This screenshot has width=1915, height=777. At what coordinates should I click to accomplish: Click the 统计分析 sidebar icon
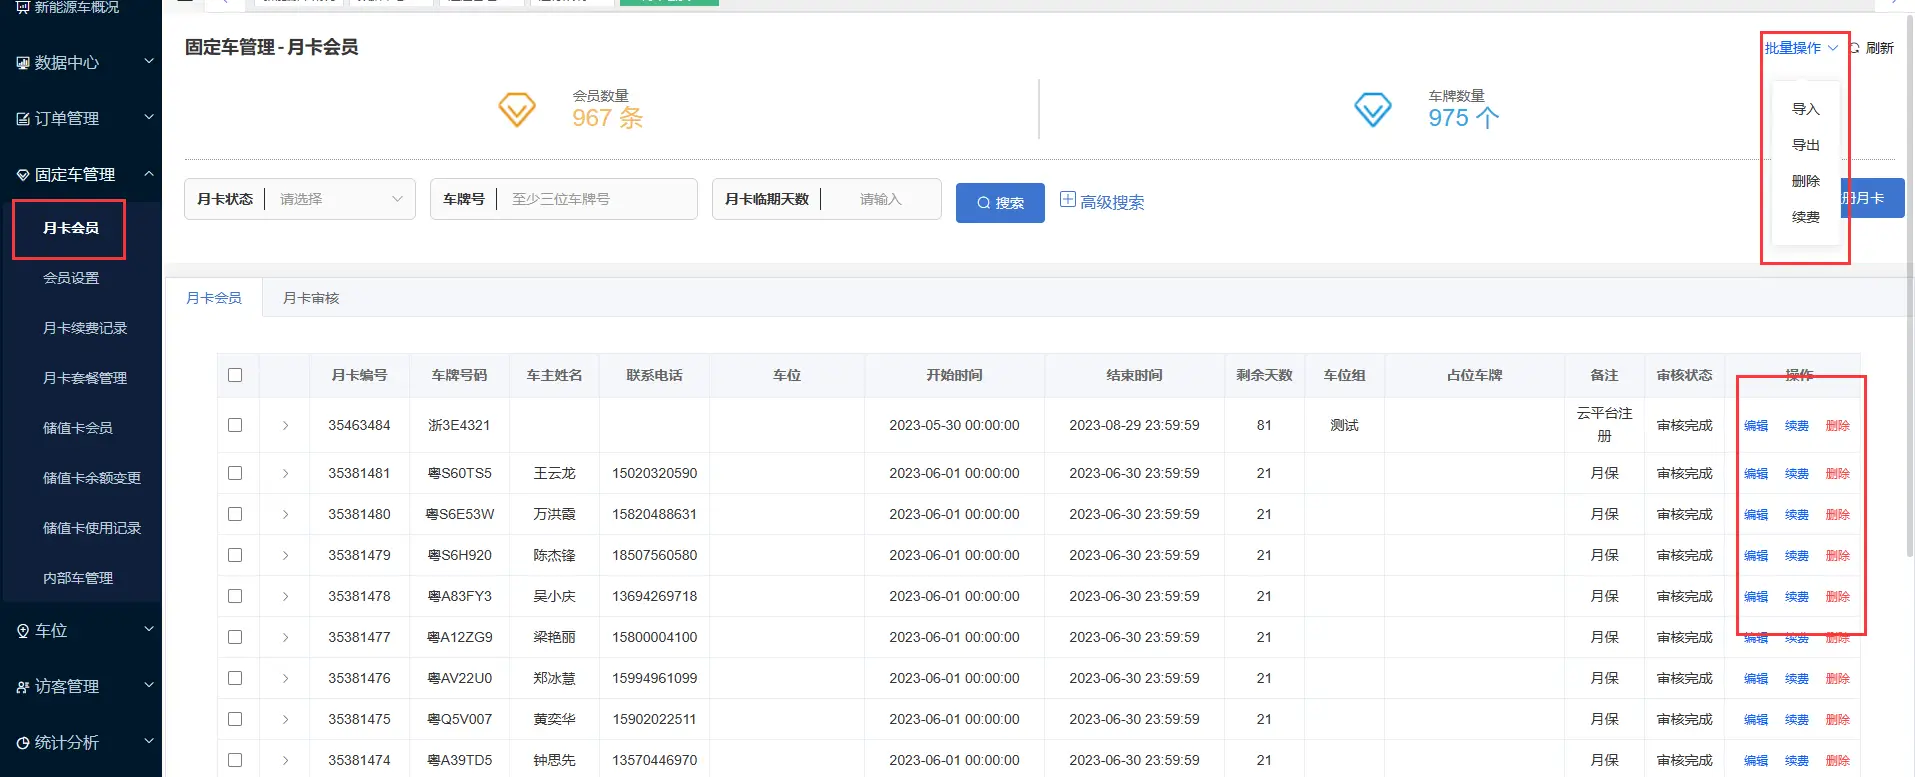(23, 743)
